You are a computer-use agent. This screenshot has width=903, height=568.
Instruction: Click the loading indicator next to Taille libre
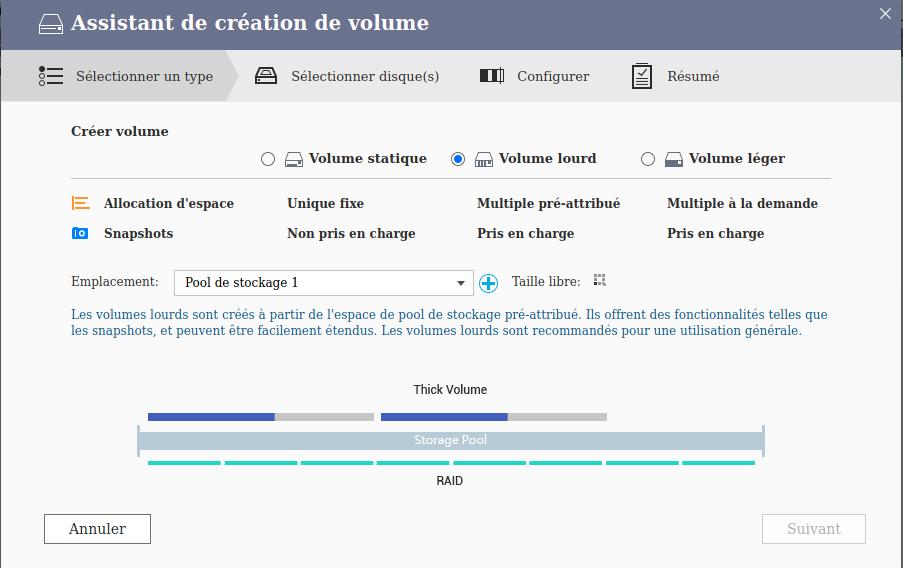coord(600,281)
